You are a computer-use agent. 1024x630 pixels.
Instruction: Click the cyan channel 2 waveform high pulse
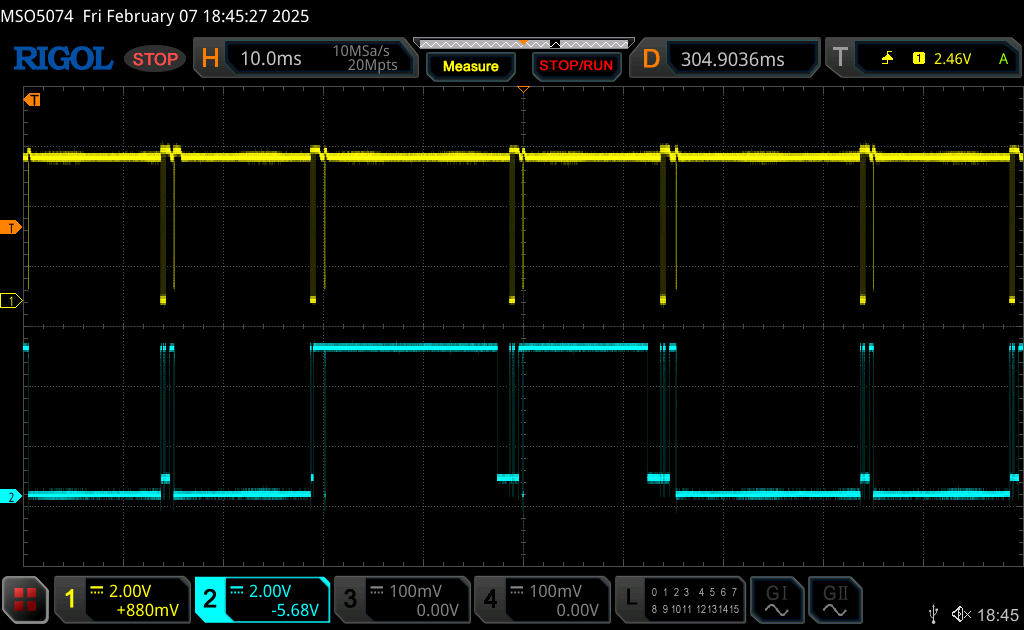click(405, 347)
